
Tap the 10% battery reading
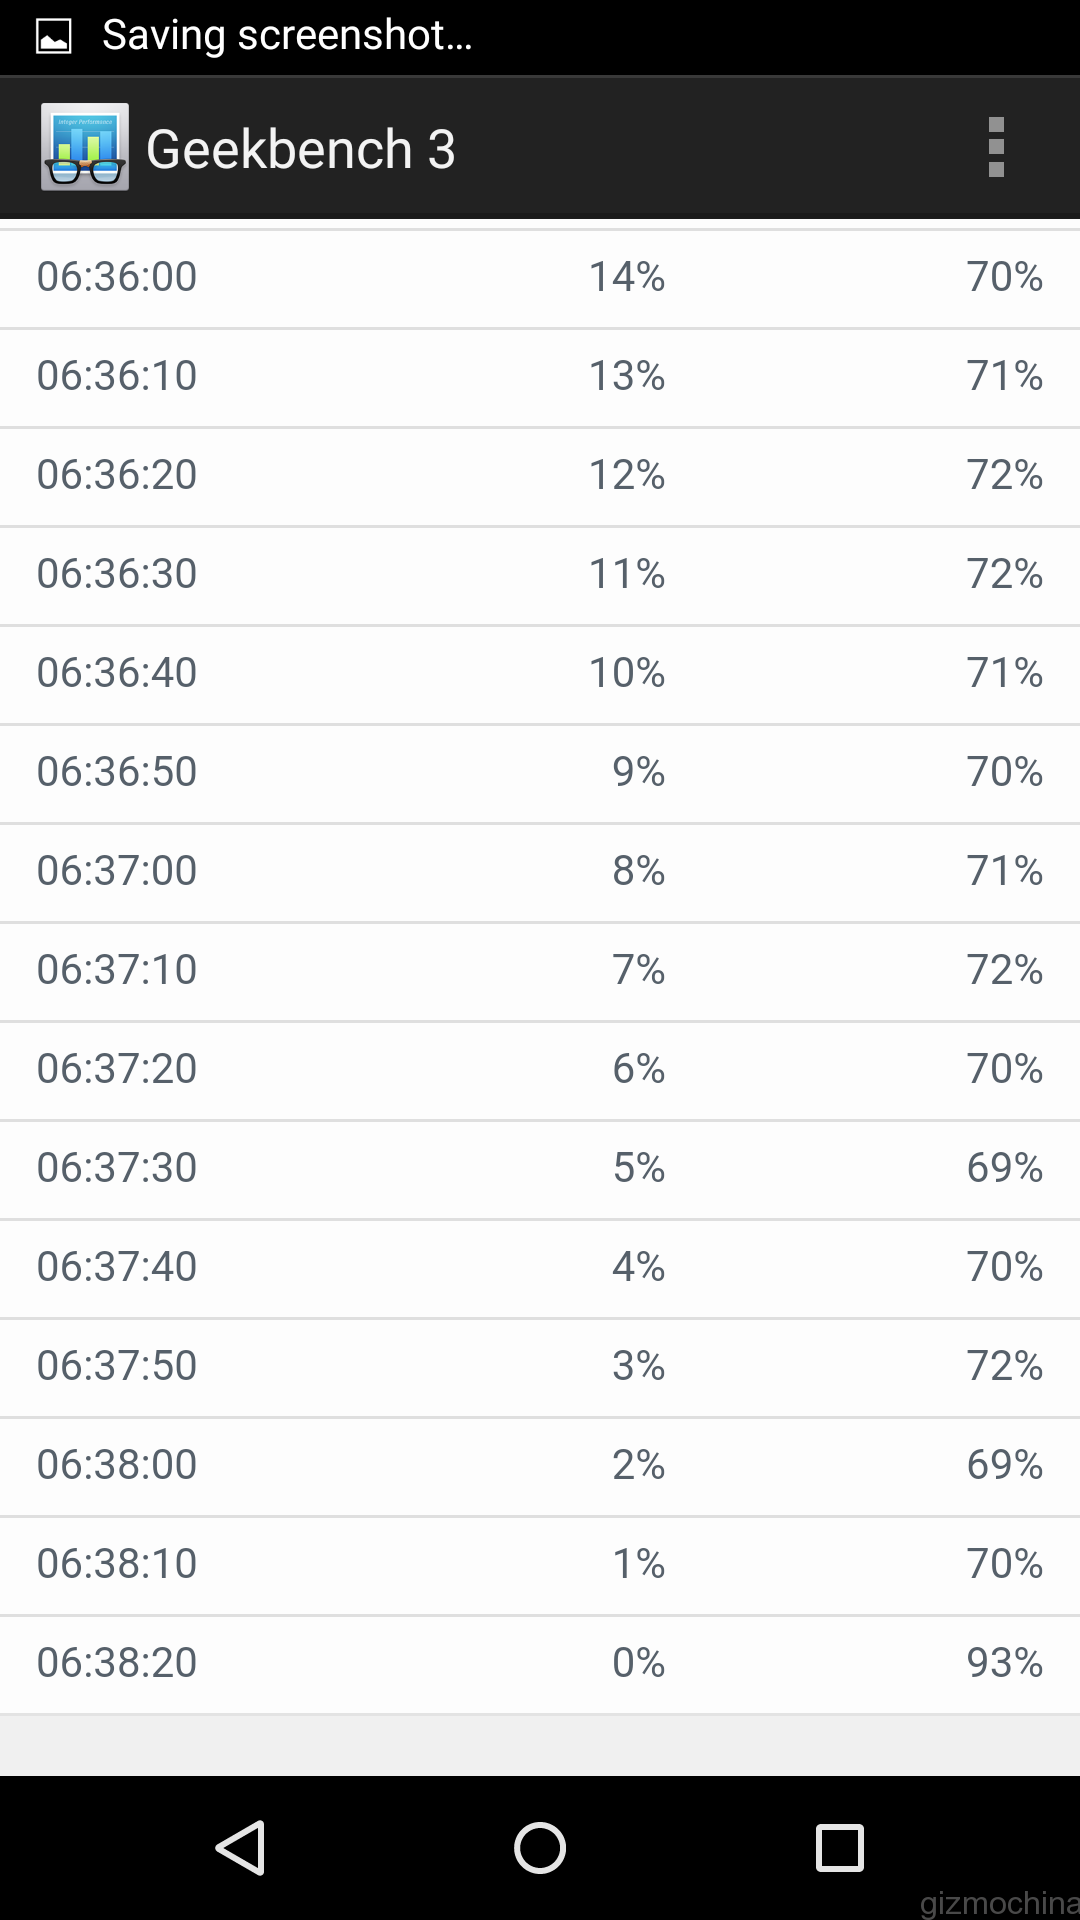click(626, 673)
